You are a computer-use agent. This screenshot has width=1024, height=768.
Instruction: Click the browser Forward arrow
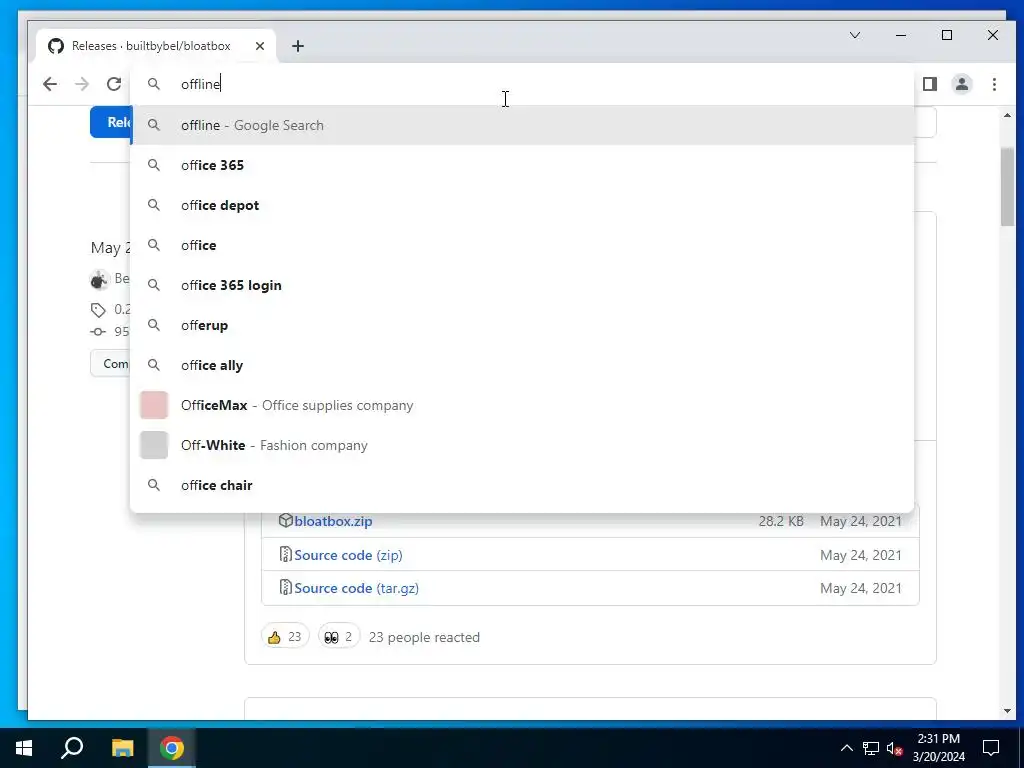tap(82, 84)
